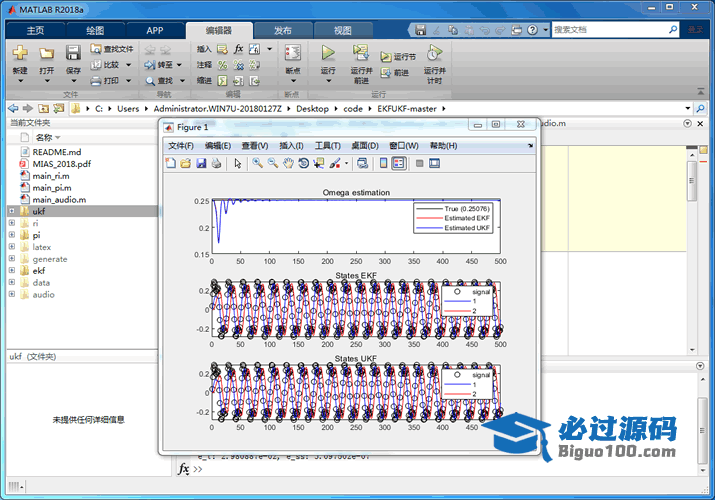Toggle Insert Legend in Figure 1 toolbar
The height and width of the screenshot is (500, 715).
click(x=399, y=163)
